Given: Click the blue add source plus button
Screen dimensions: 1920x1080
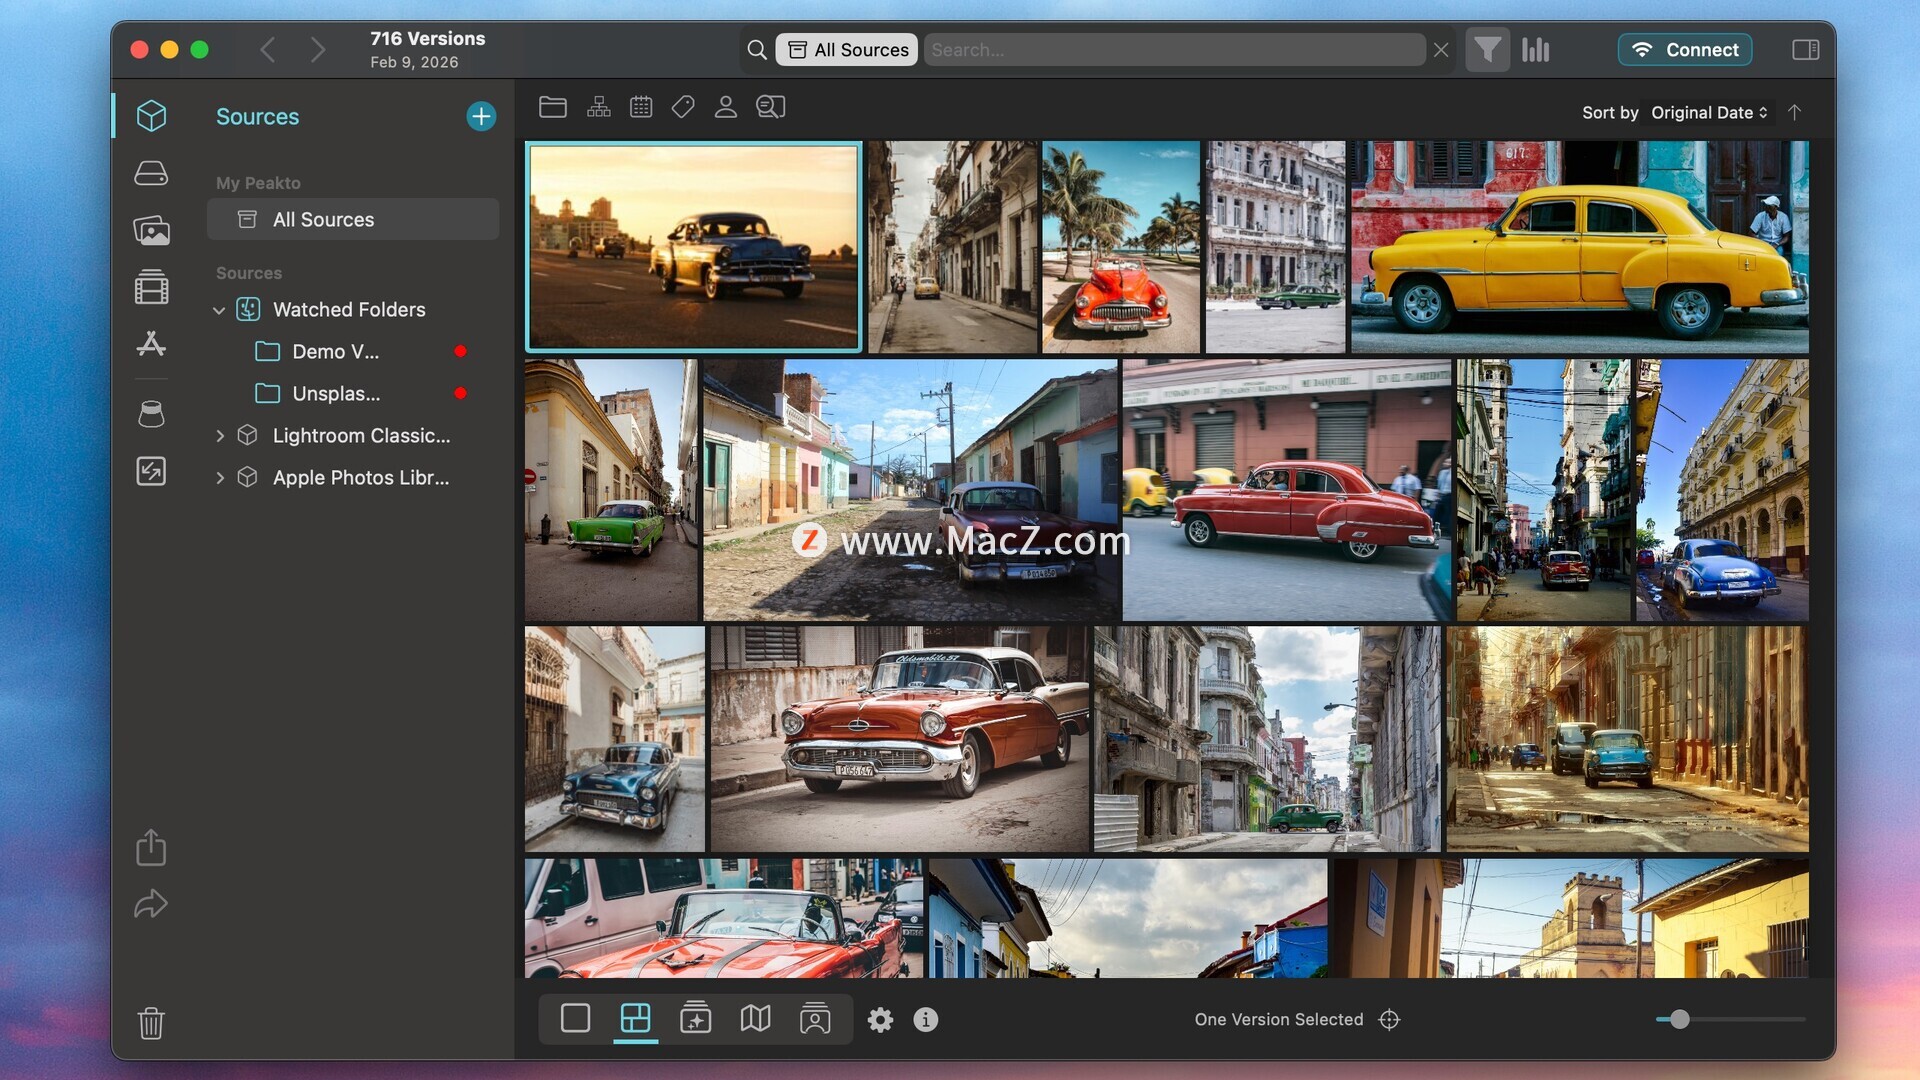Looking at the screenshot, I should click(x=481, y=116).
